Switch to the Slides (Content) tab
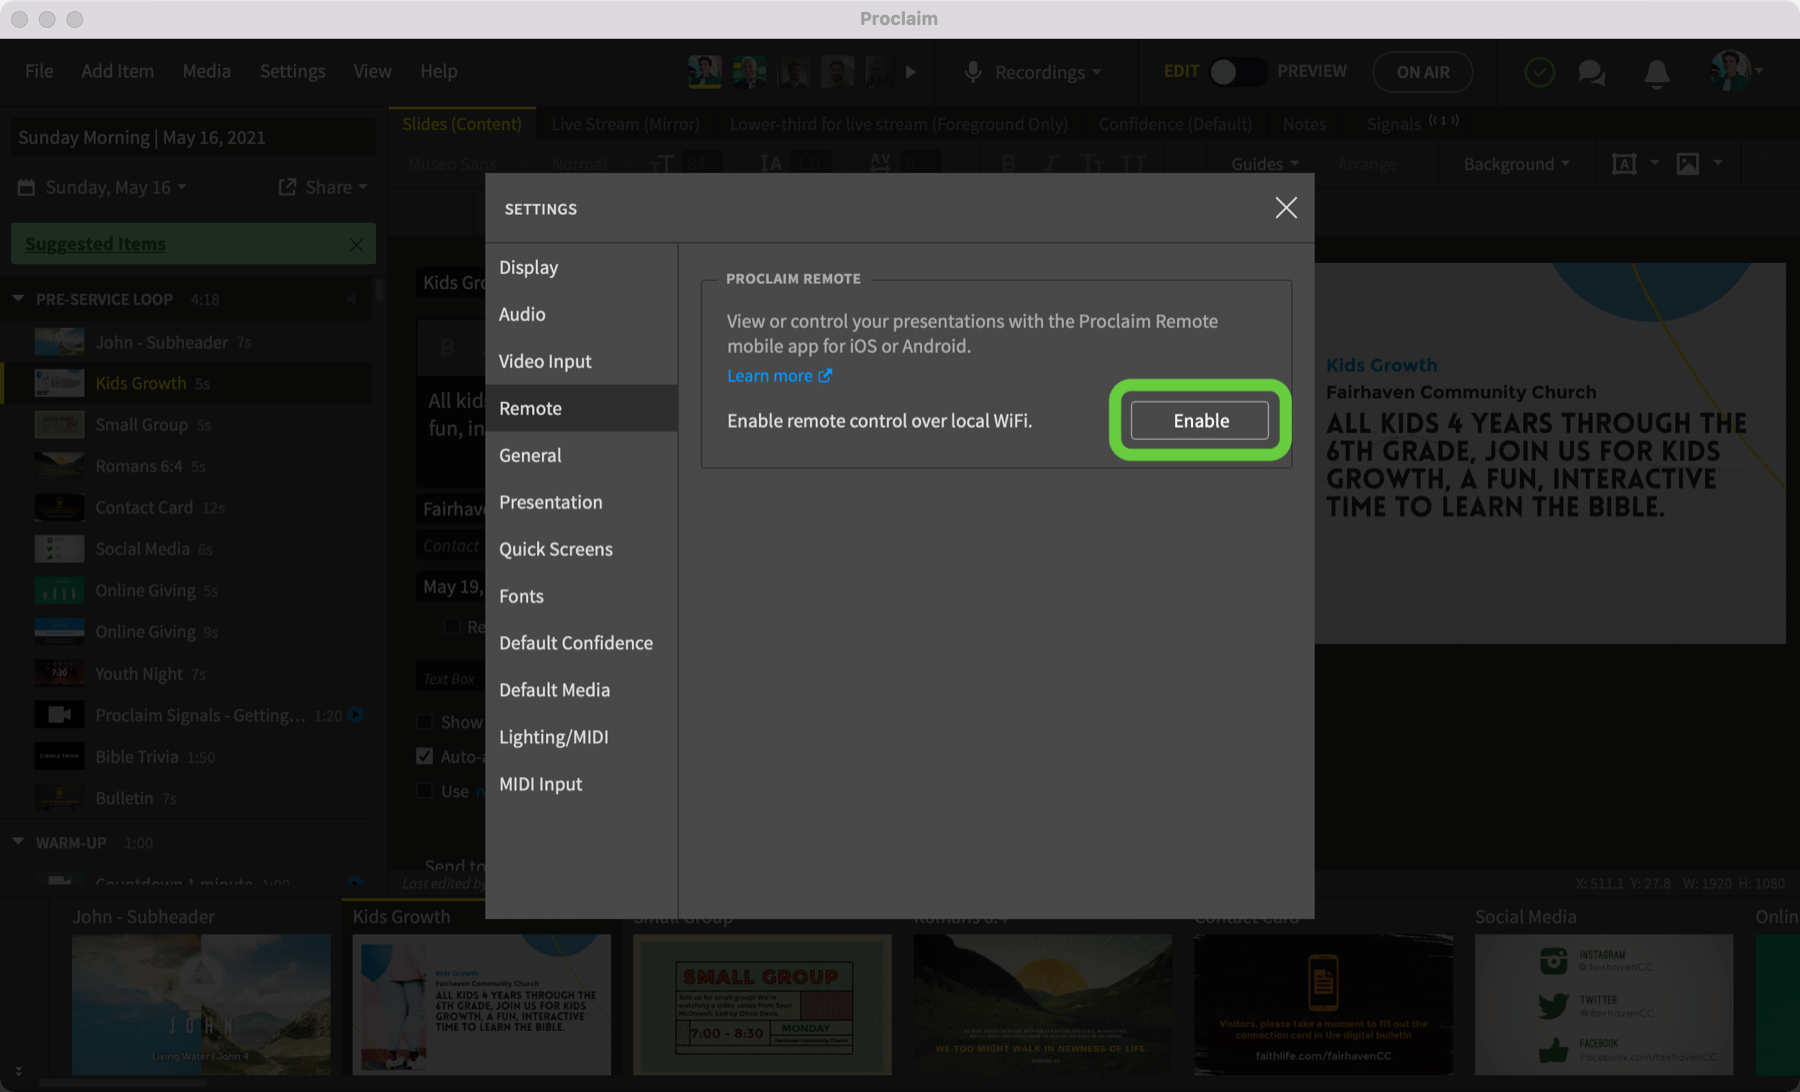The image size is (1800, 1092). point(462,124)
